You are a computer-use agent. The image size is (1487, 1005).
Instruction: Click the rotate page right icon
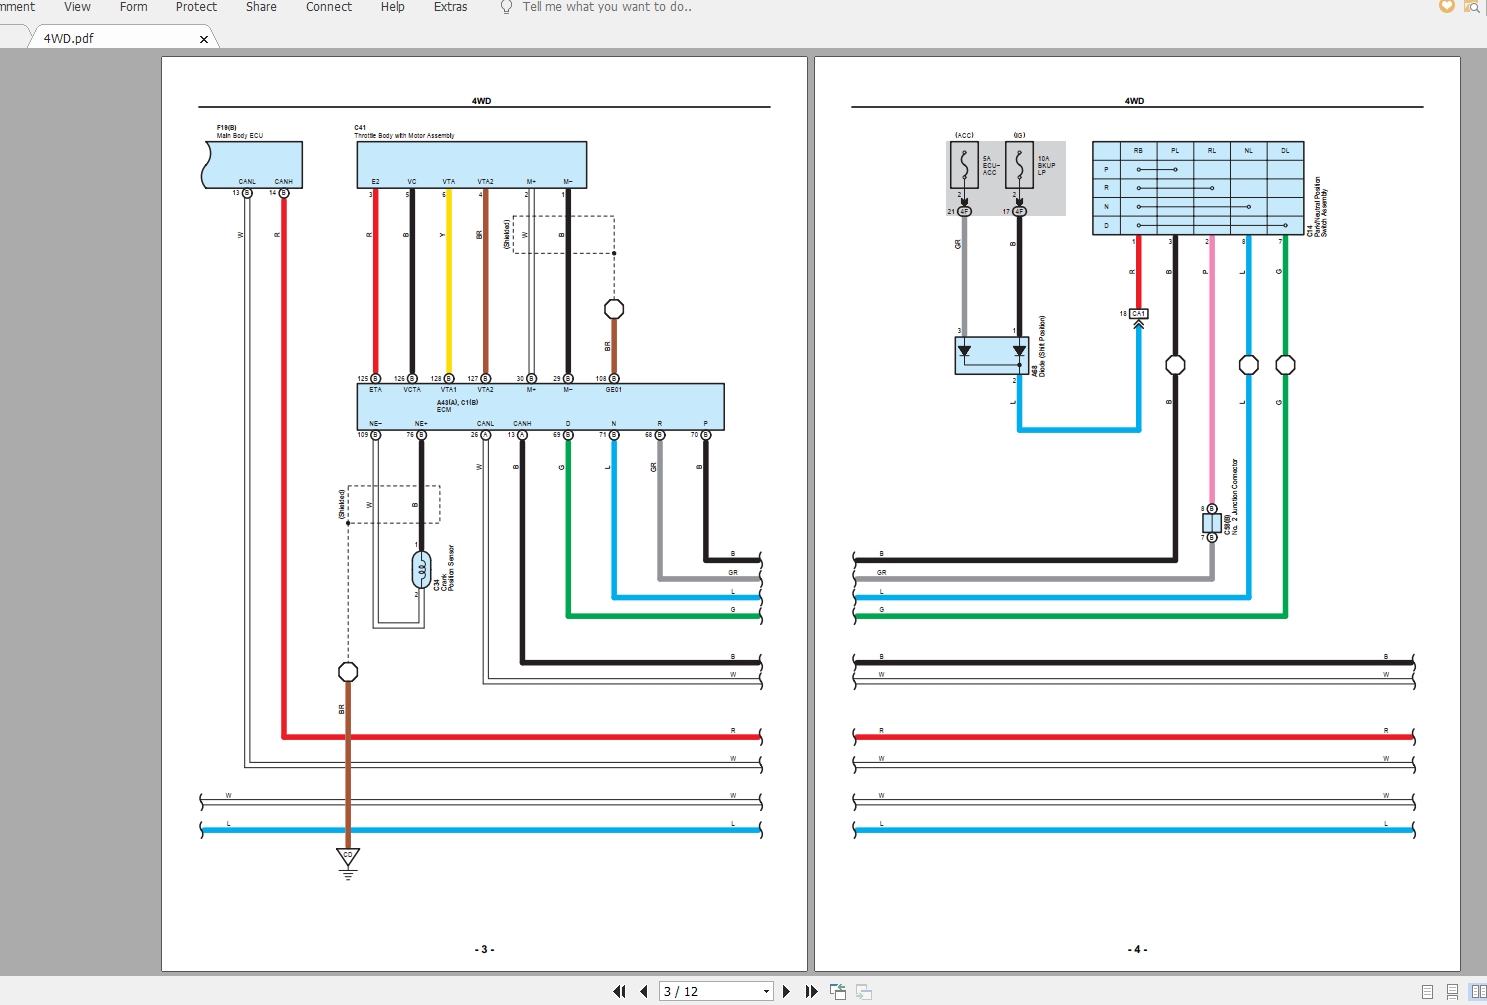864,991
